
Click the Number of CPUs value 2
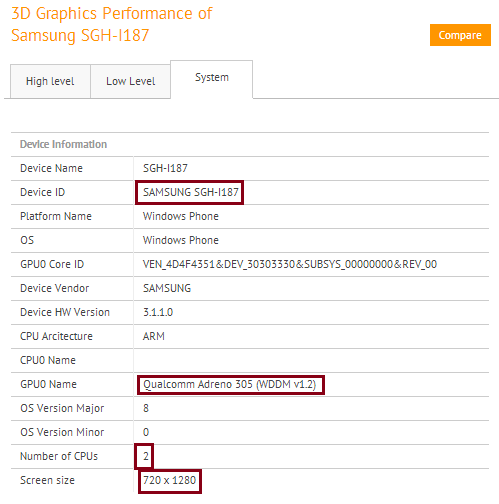[146, 456]
